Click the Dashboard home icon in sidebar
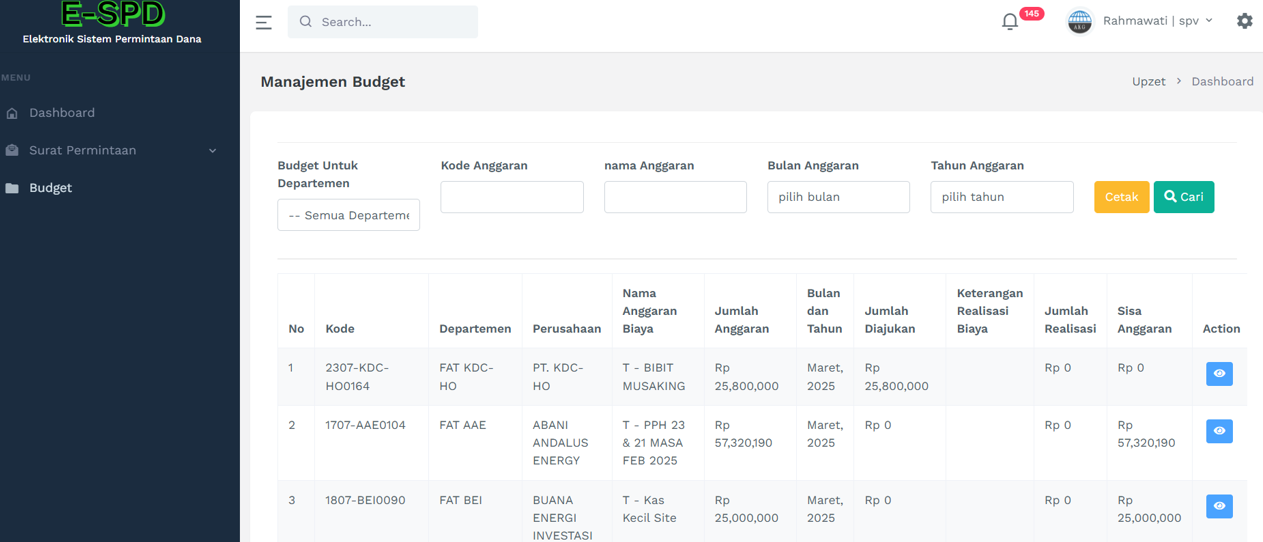This screenshot has height=542, width=1263. (12, 113)
